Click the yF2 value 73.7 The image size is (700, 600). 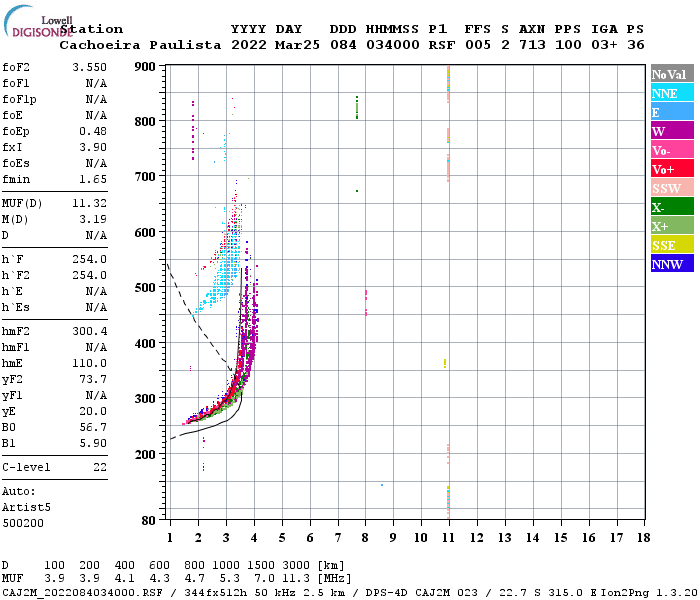pyautogui.click(x=93, y=379)
